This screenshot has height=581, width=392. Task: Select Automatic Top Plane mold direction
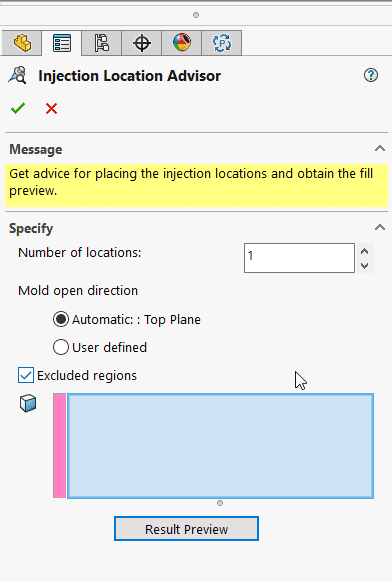tap(61, 319)
